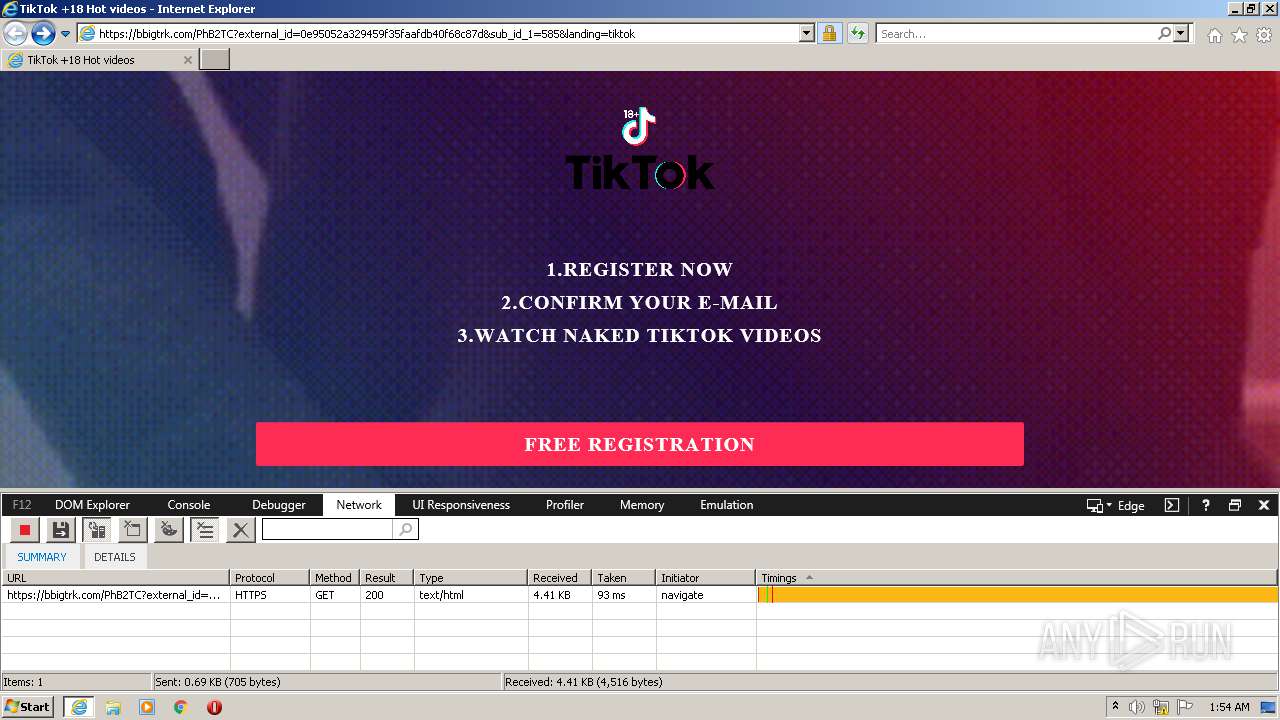Open the Debugger tab
Screen dimensions: 1280x720
pos(278,505)
